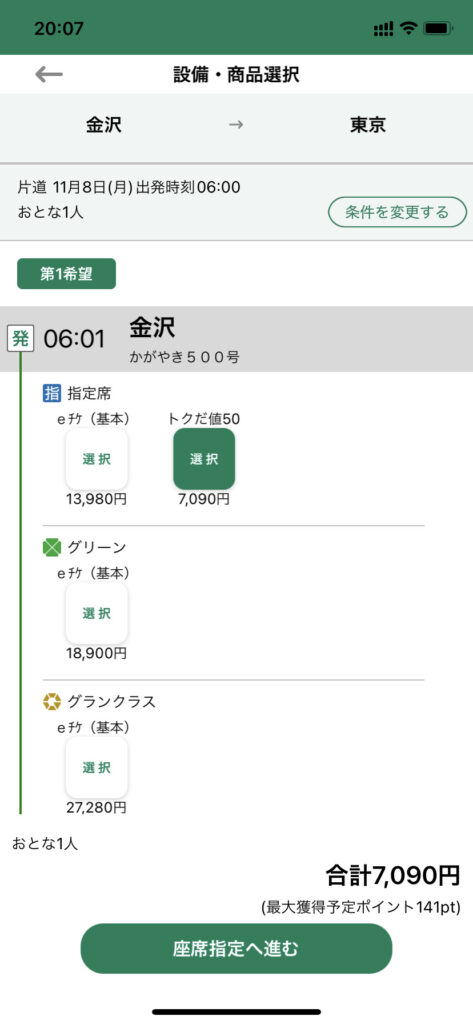Click the green clover グリーン icon
This screenshot has height=1024, width=473.
pyautogui.click(x=52, y=547)
